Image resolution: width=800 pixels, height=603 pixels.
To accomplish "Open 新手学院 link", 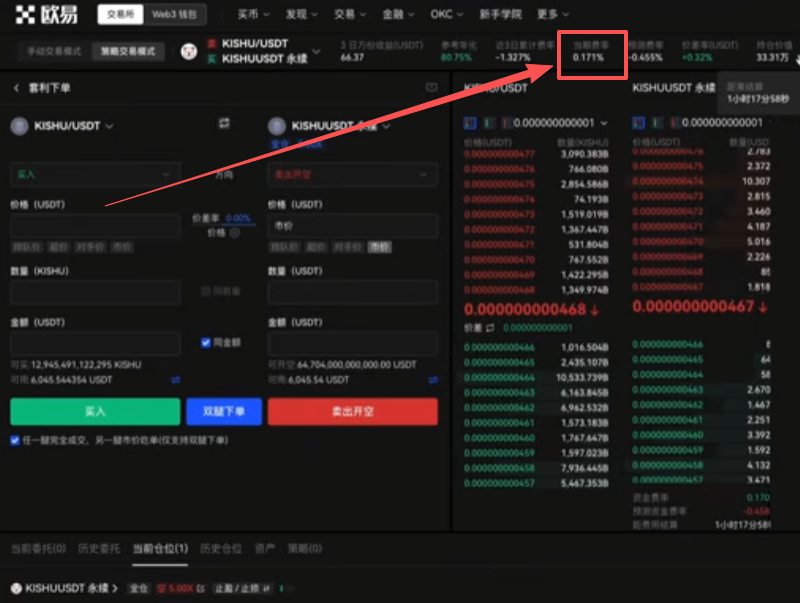I will click(x=500, y=14).
